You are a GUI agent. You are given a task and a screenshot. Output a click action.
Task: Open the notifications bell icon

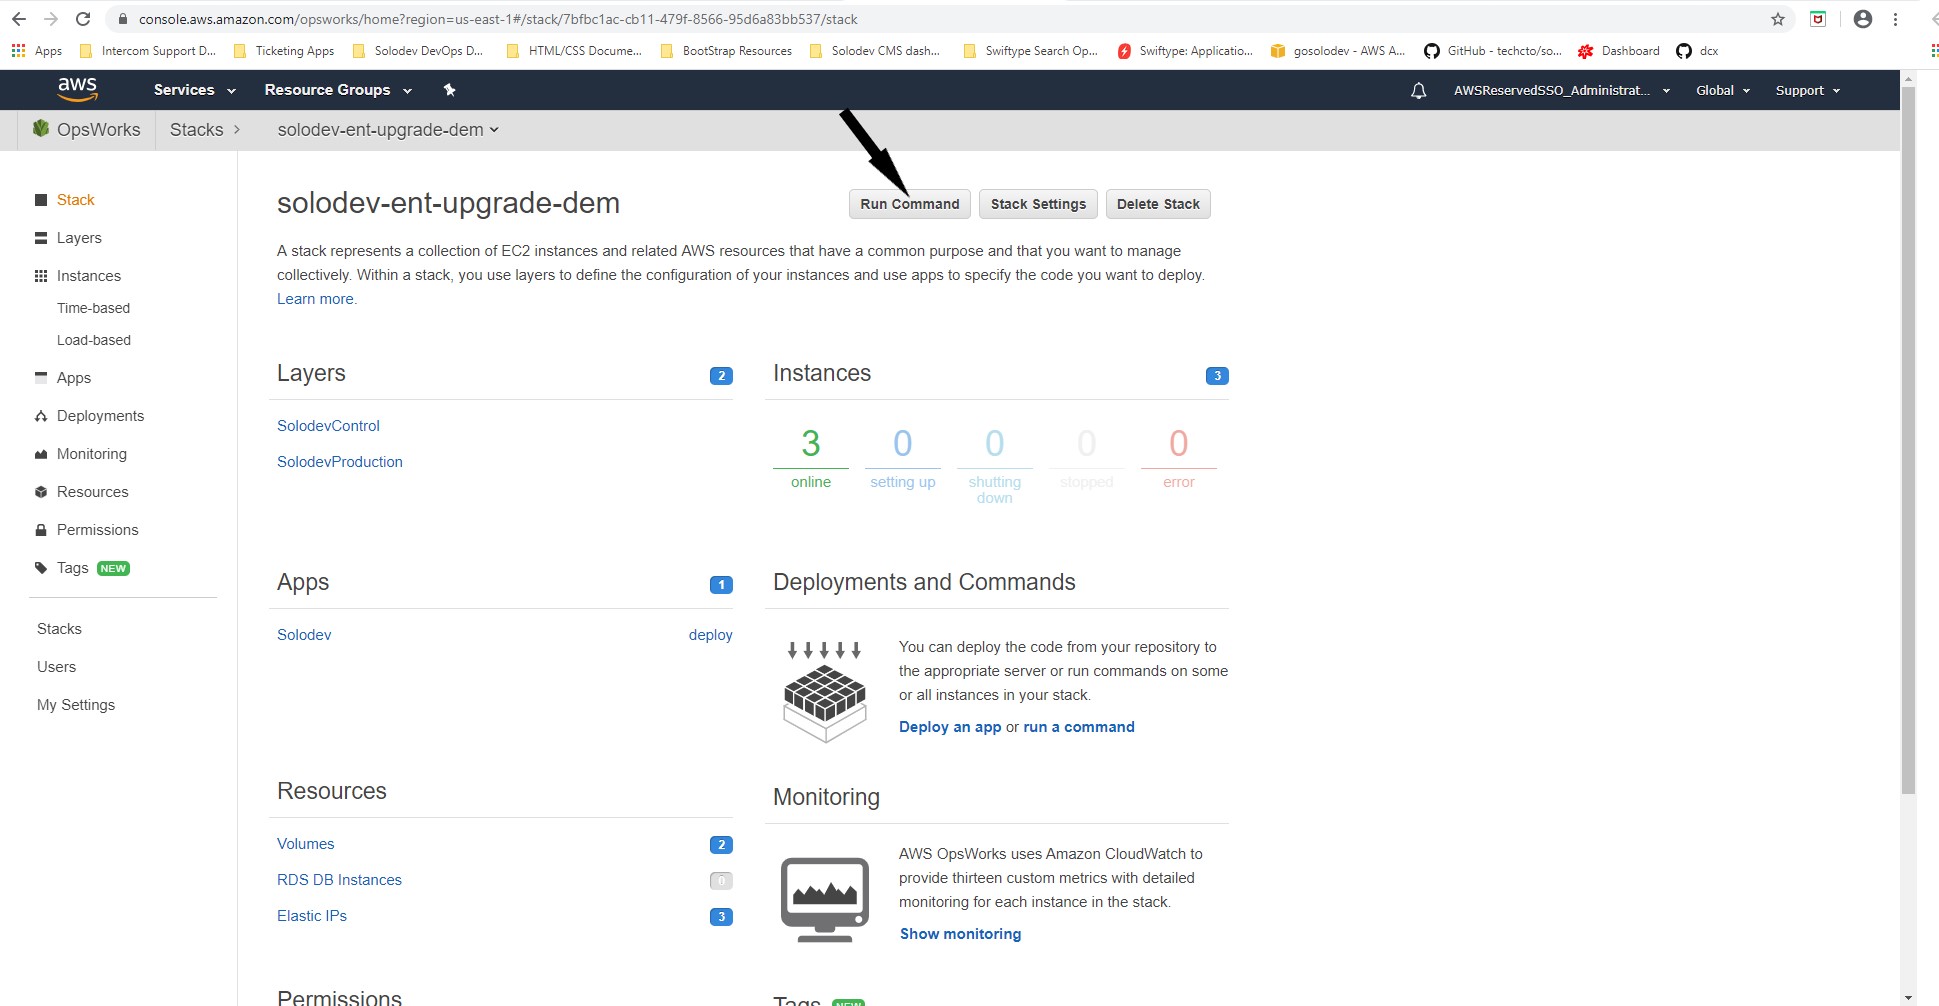coord(1418,90)
